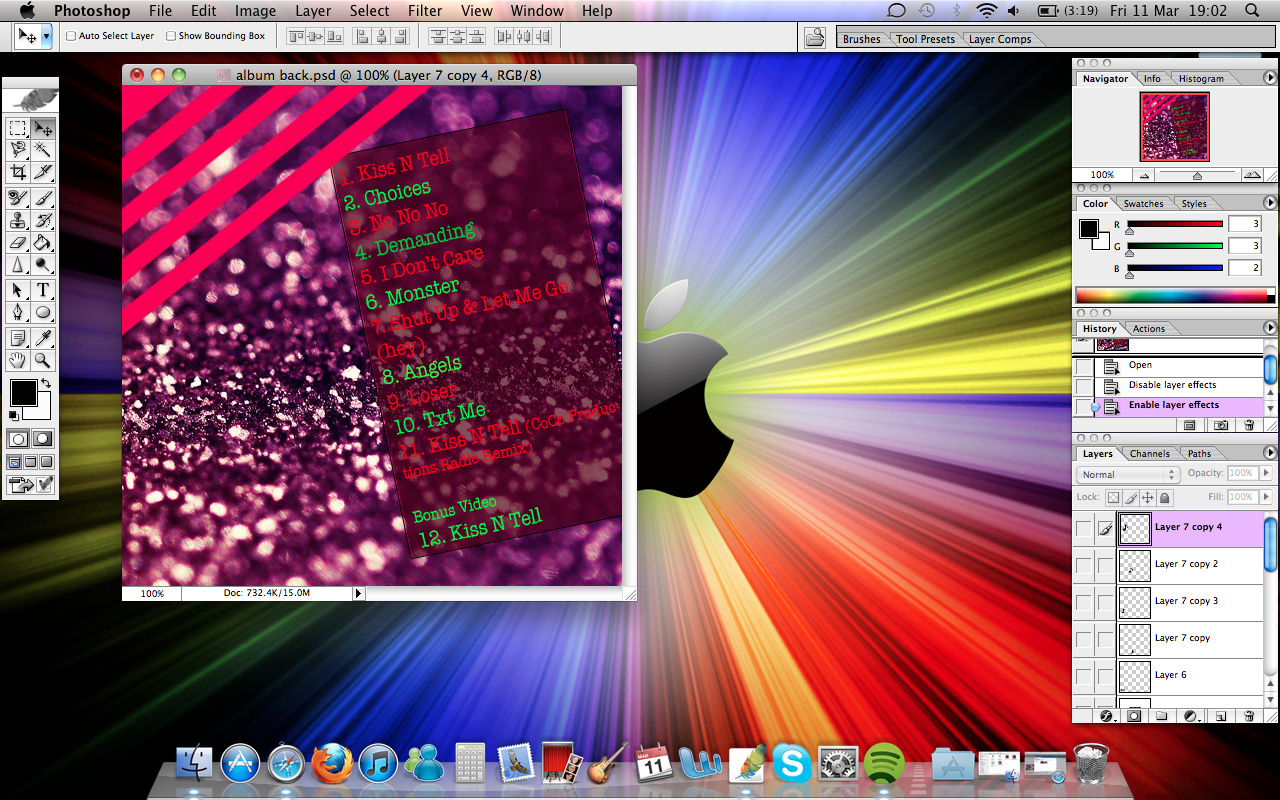Toggle visibility of Layer 7 copy 4
This screenshot has width=1280, height=800.
(1084, 528)
